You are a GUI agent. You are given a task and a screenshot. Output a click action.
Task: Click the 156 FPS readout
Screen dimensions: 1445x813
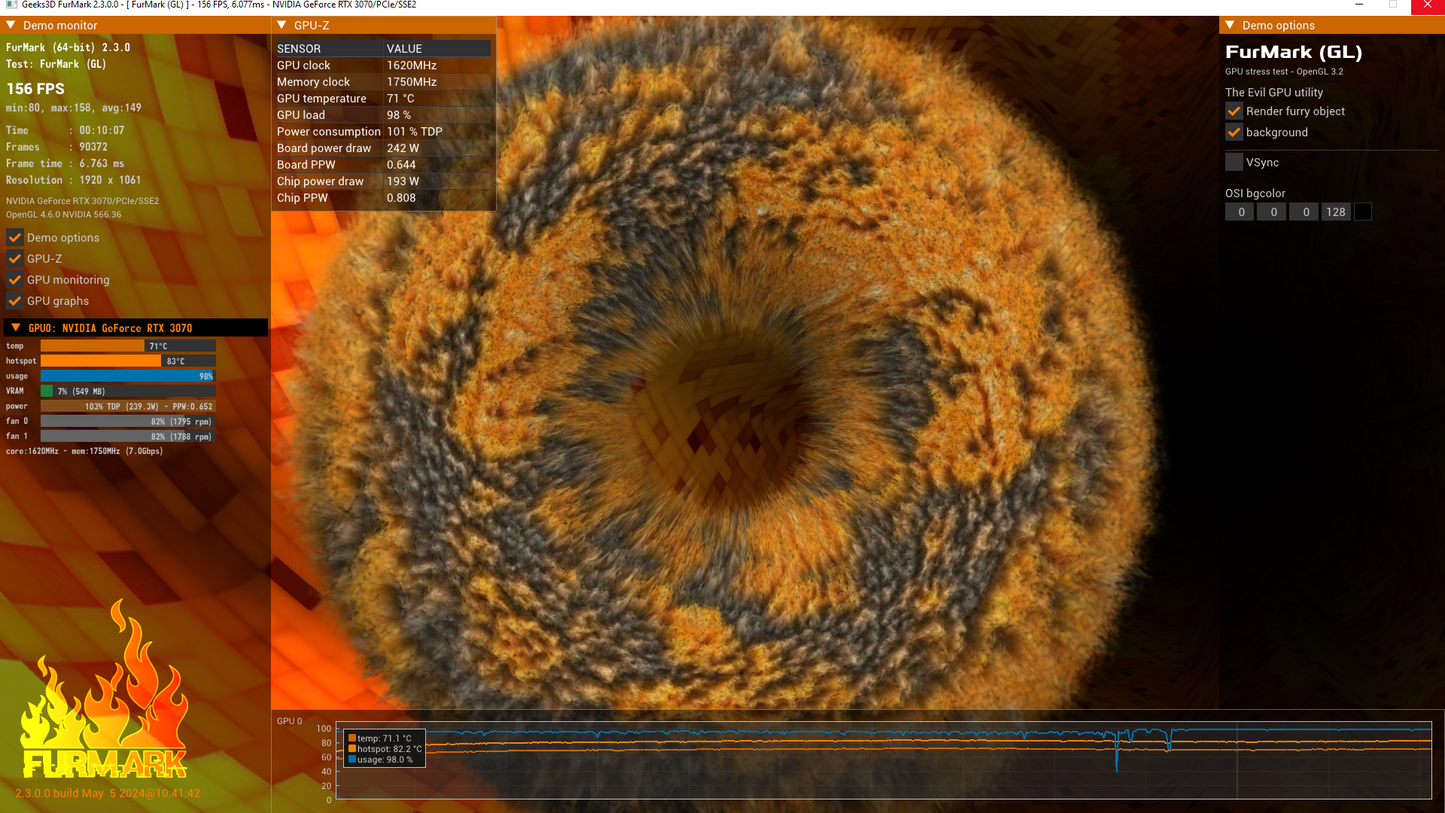click(x=35, y=89)
